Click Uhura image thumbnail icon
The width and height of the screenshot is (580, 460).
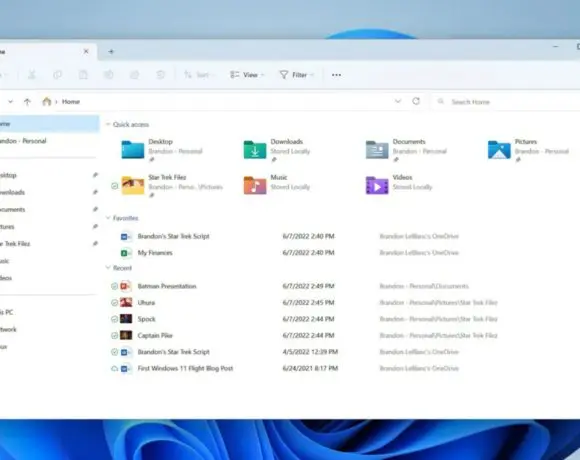[x=126, y=302]
